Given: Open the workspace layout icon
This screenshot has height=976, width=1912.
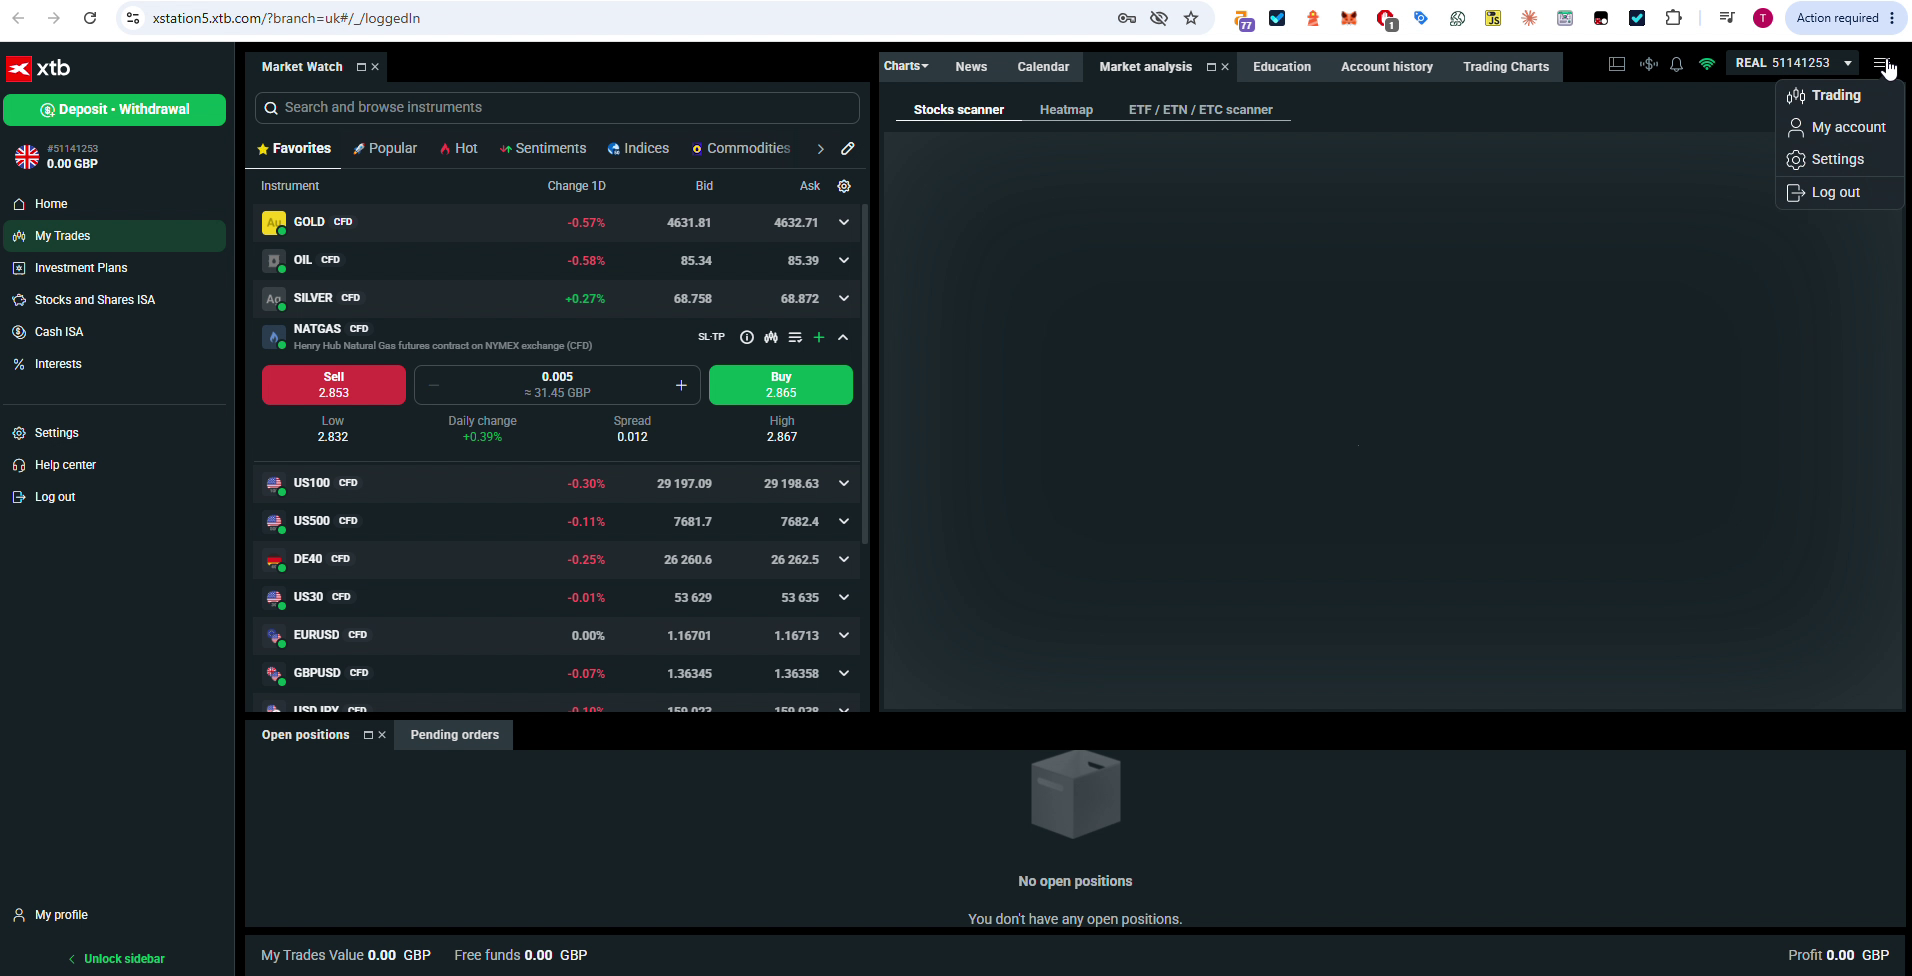Looking at the screenshot, I should click(1617, 64).
